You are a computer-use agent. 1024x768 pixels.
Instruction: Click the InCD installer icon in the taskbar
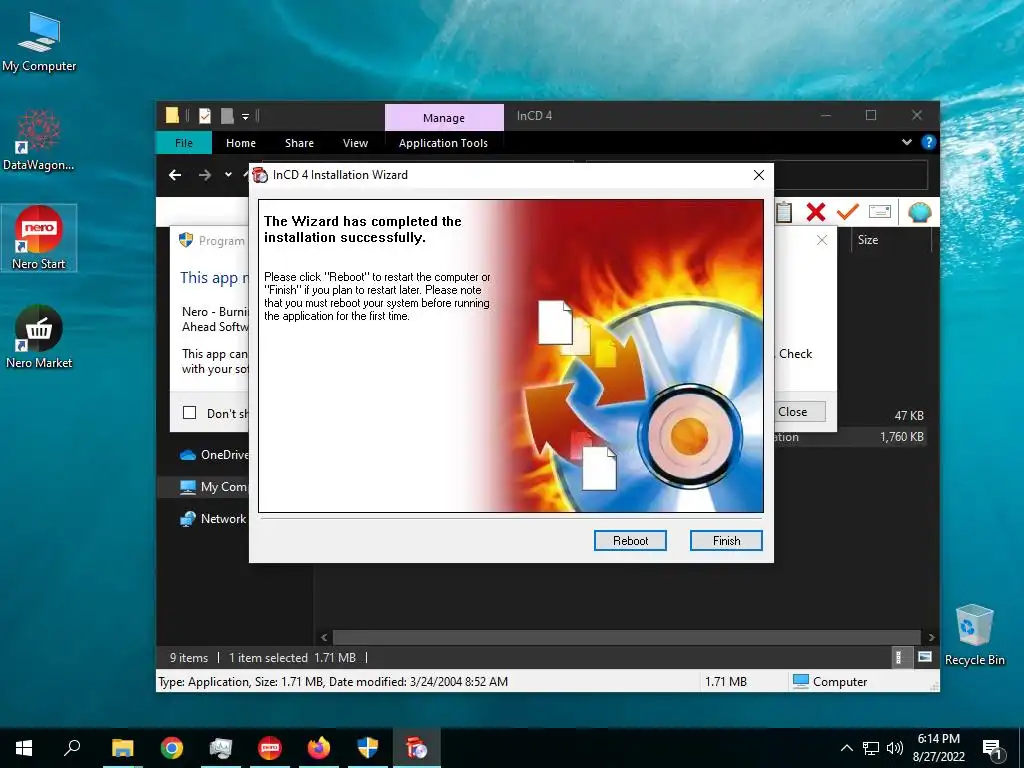point(417,748)
